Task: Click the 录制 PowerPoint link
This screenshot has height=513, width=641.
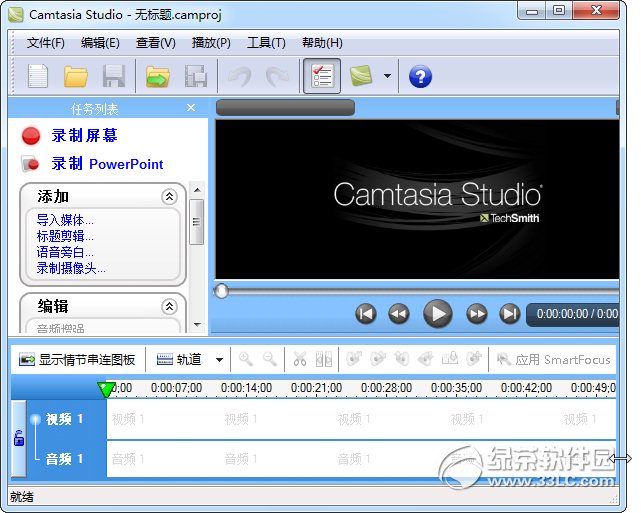Action: pyautogui.click(x=107, y=164)
